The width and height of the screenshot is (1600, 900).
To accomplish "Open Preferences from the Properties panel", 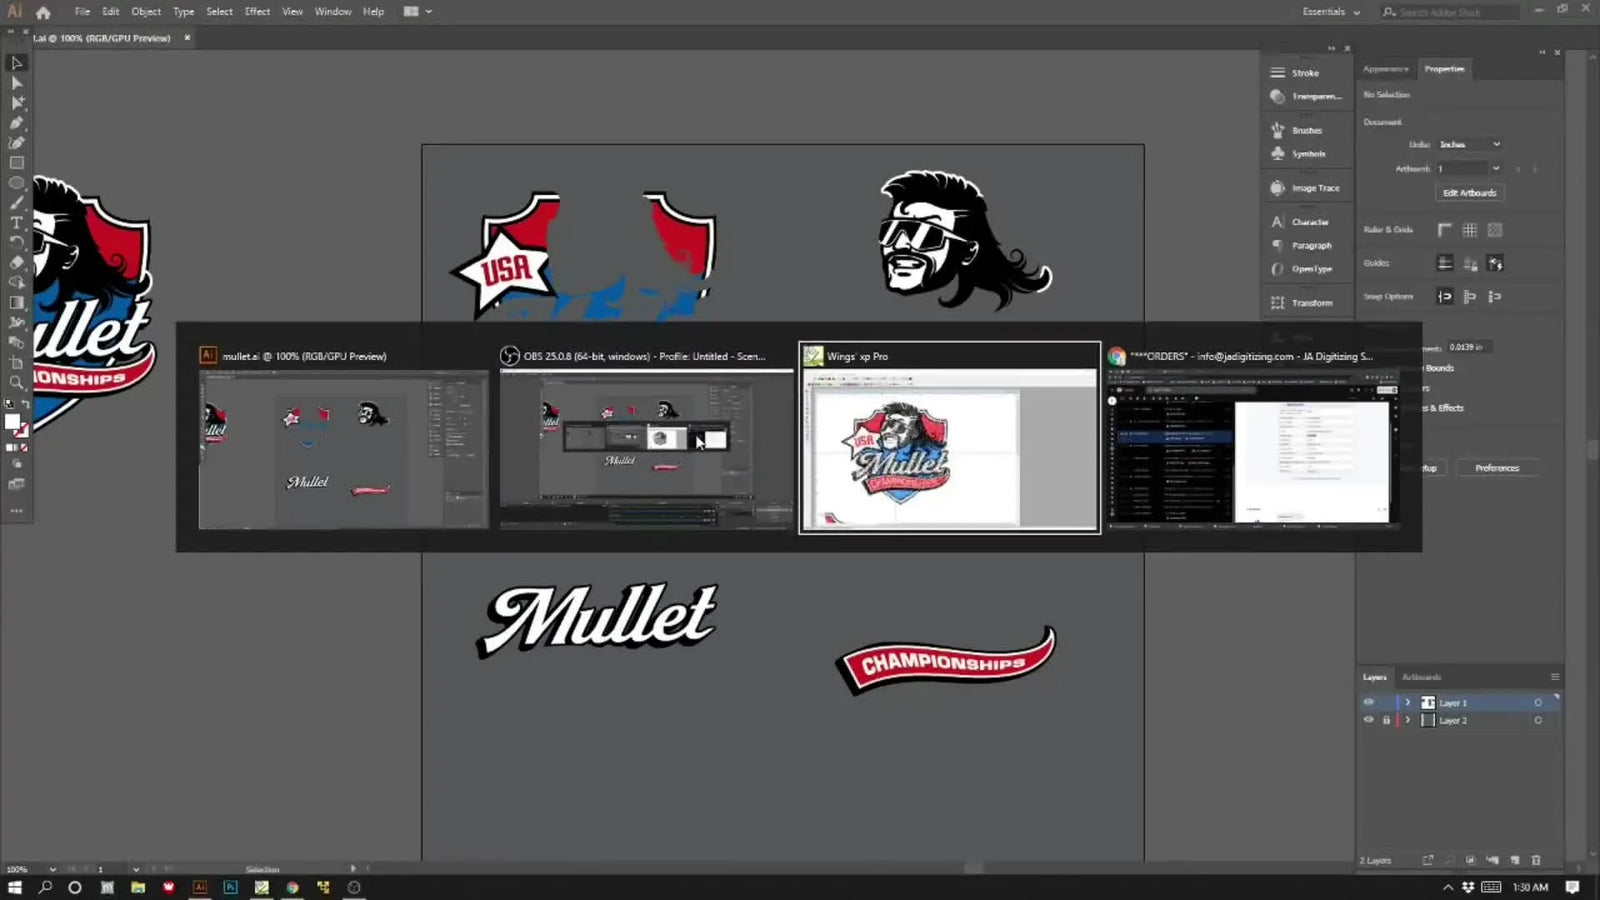I will [1497, 467].
